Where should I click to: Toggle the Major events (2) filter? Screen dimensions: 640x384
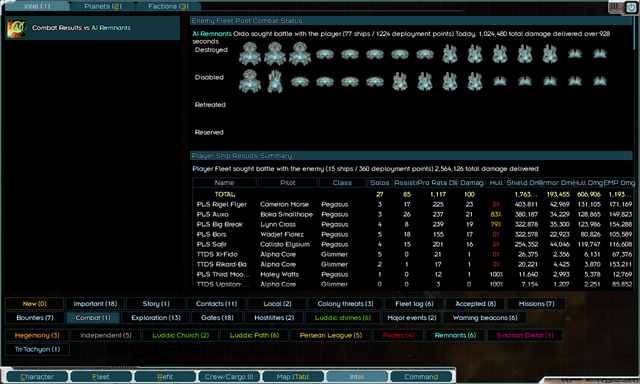(412, 317)
